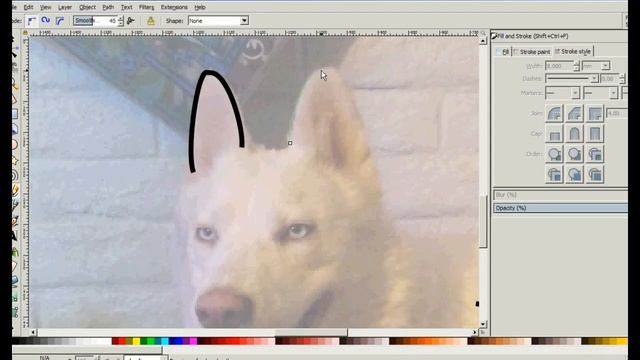This screenshot has width=640, height=360.
Task: Set order to fill, markers, stroke
Action: click(x=595, y=154)
